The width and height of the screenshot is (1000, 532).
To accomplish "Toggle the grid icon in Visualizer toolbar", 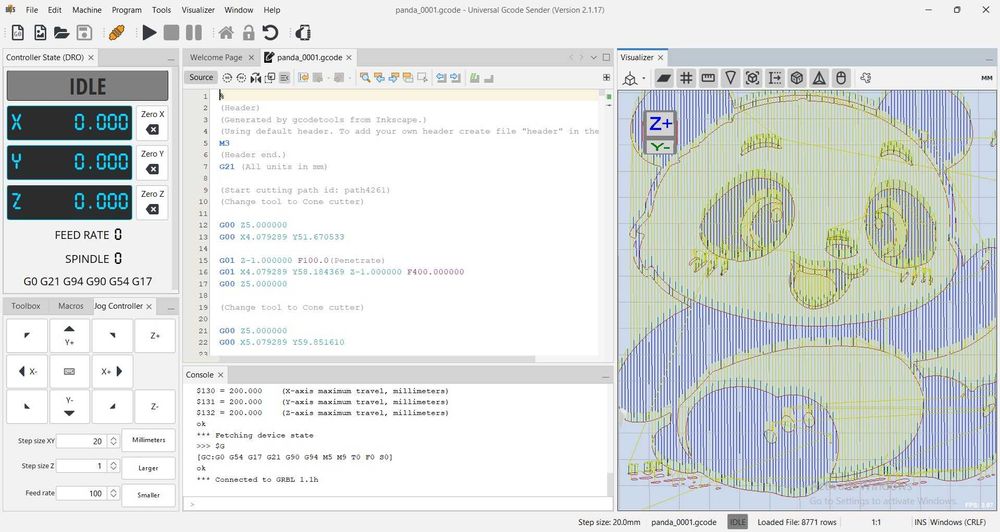I will click(686, 77).
